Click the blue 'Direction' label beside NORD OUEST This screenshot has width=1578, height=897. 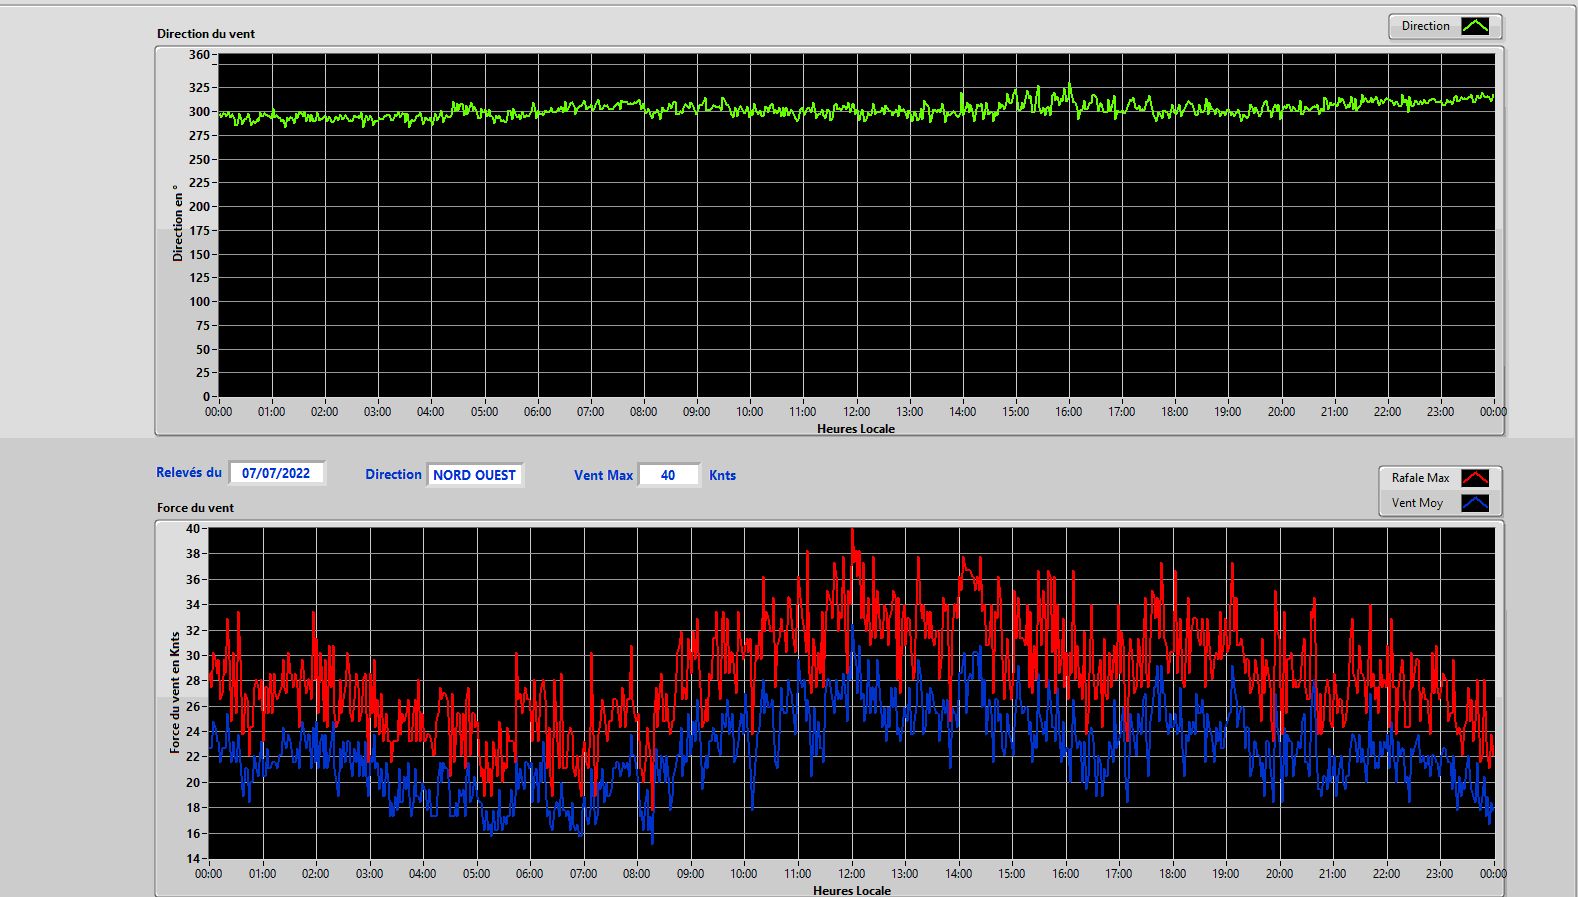pyautogui.click(x=393, y=475)
